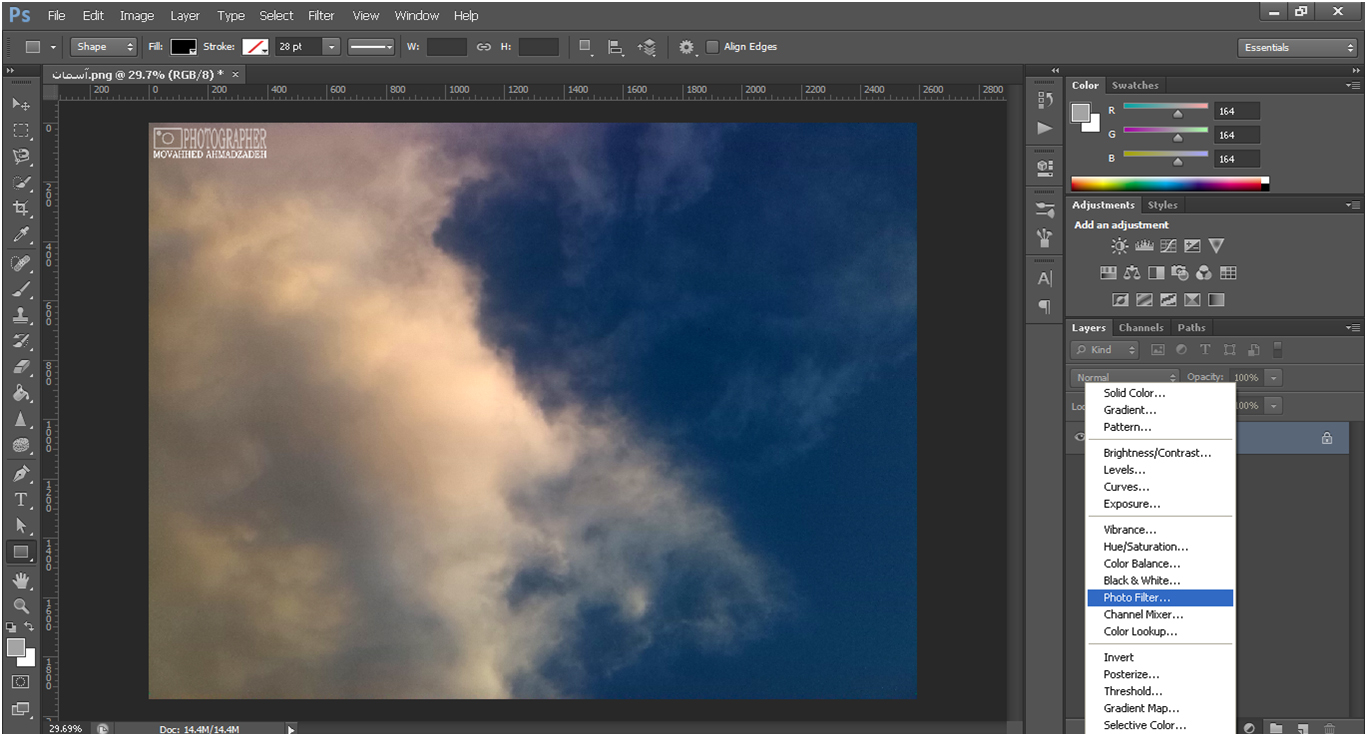Image resolution: width=1367 pixels, height=734 pixels.
Task: Click the Exposure adjustment icon
Action: [x=1192, y=246]
